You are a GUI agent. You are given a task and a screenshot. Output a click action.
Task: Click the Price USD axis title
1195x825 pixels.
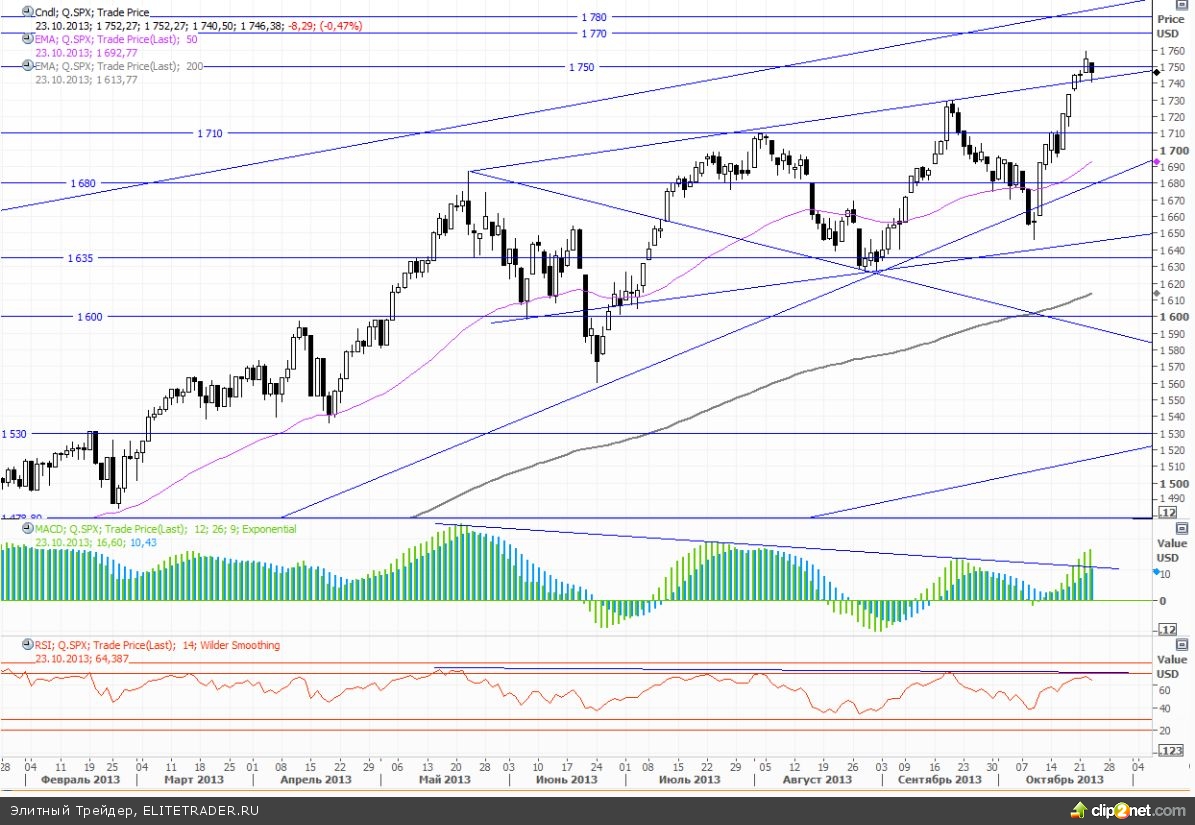tap(1170, 26)
